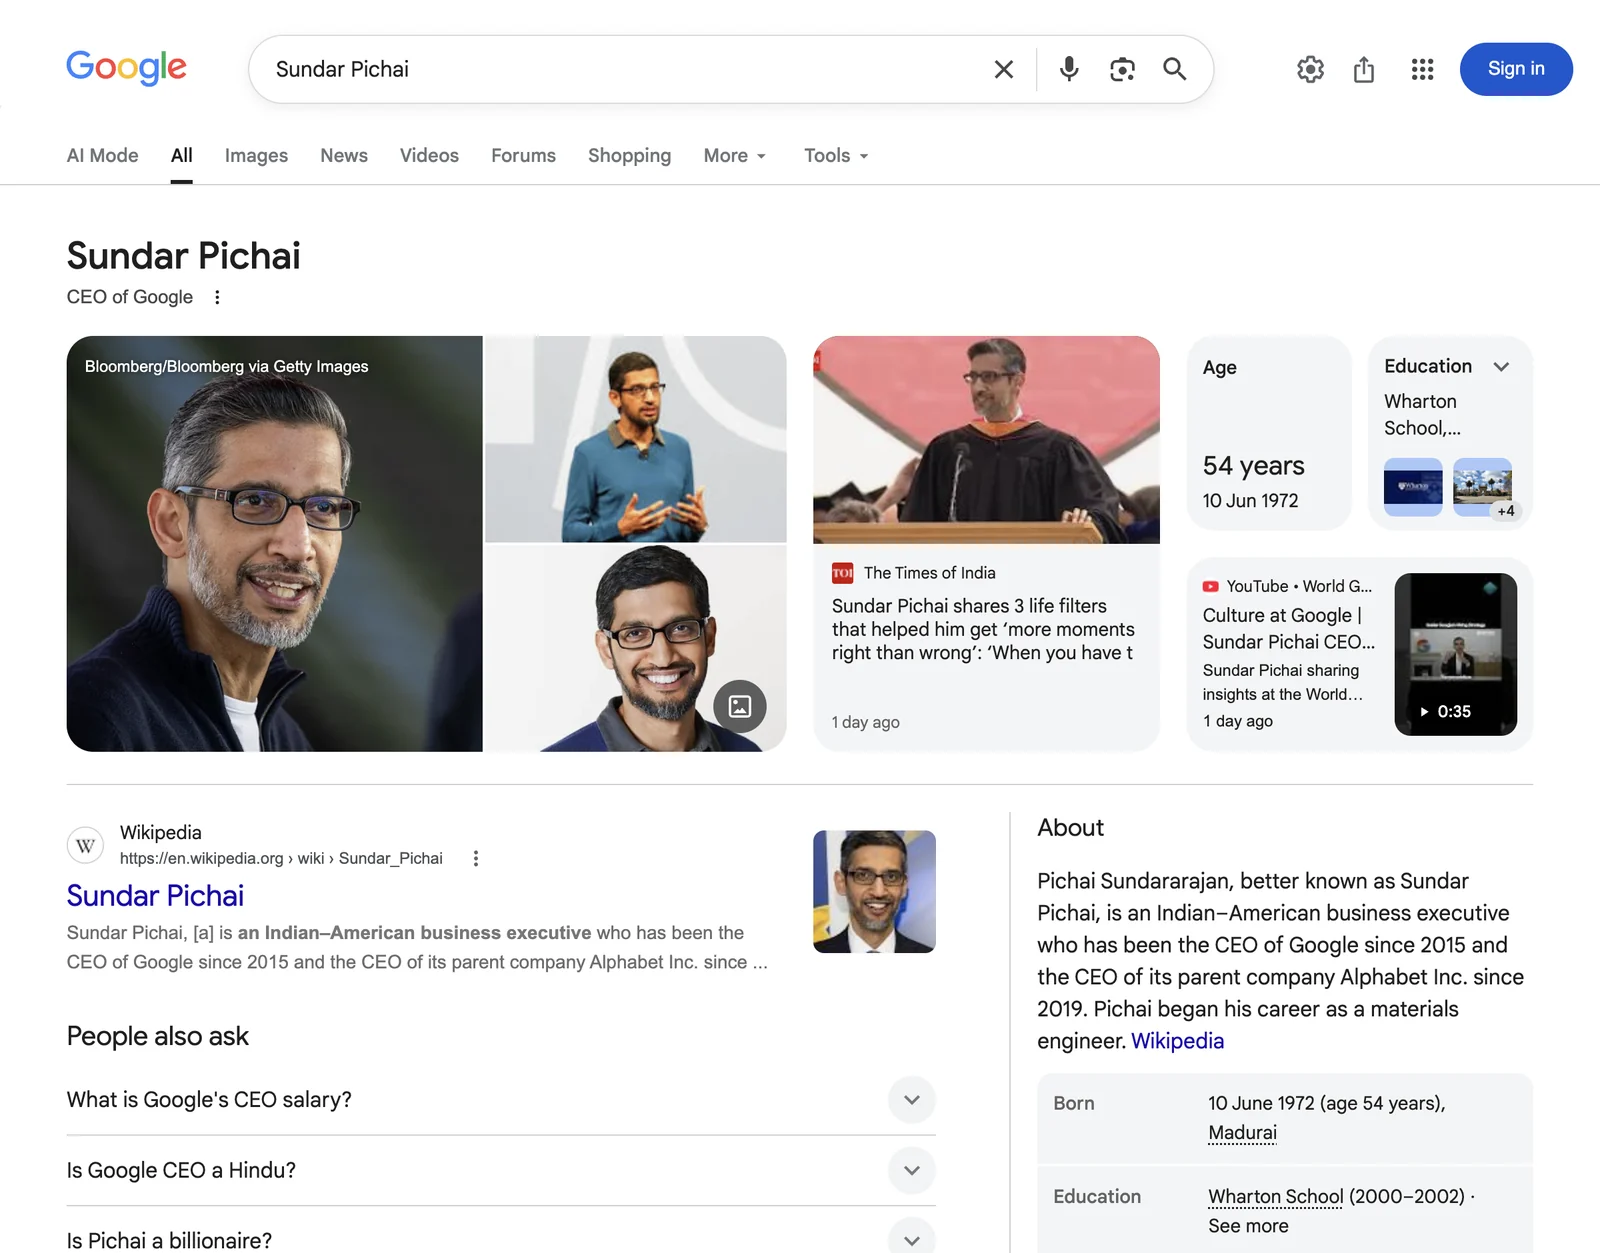The height and width of the screenshot is (1253, 1600).
Task: Open the Wharton logo thumbnail
Action: [1413, 487]
